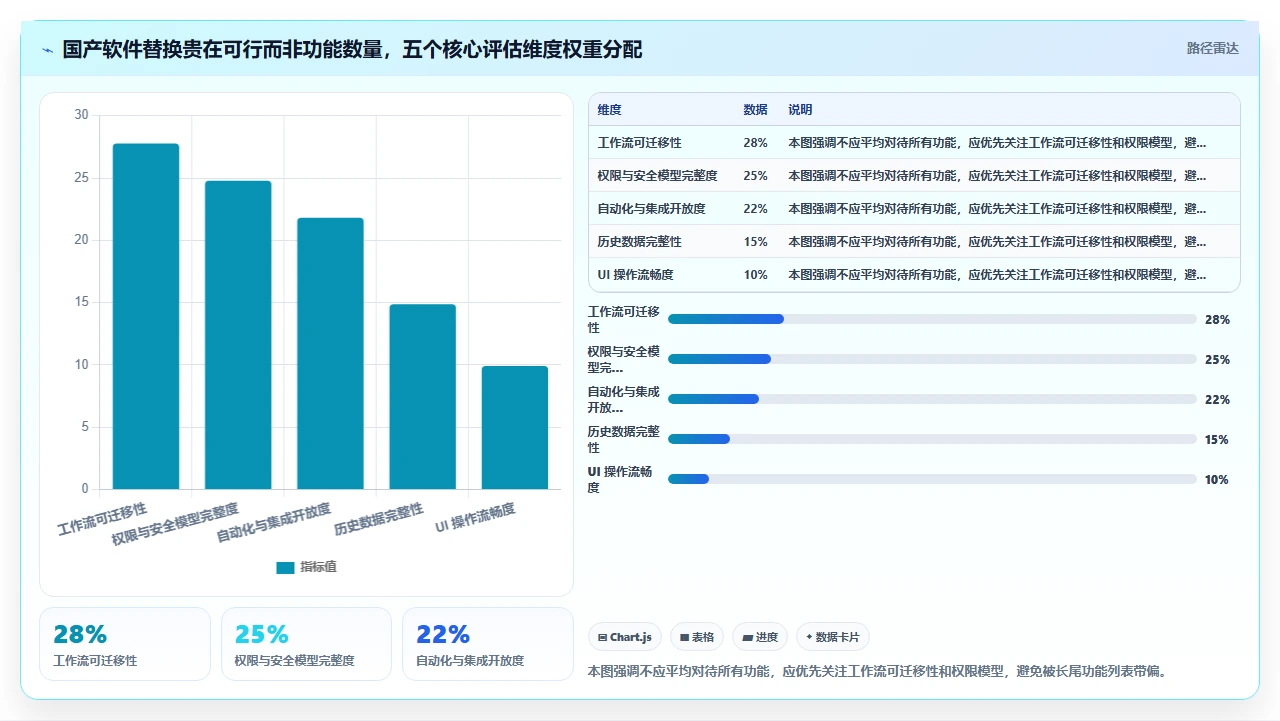The height and width of the screenshot is (721, 1280).
Task: Click 权限与安全模型完整度 in the table's 维度 column
Action: pos(657,176)
